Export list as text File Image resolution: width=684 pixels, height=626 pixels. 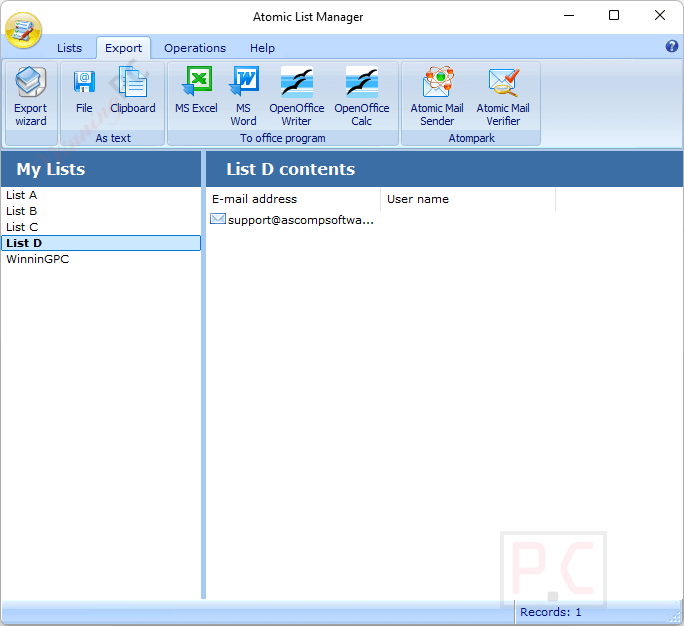tap(84, 91)
